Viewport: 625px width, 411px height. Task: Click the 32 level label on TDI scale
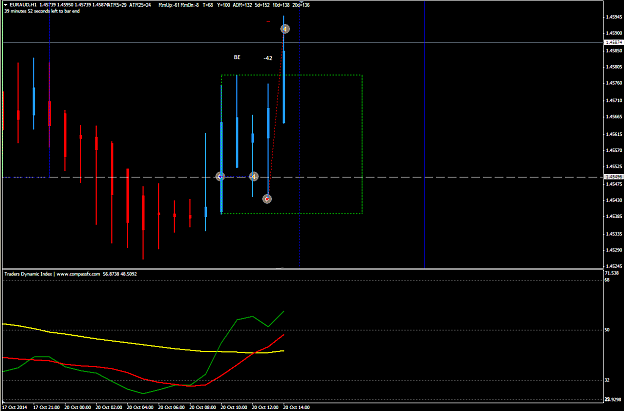[607, 381]
